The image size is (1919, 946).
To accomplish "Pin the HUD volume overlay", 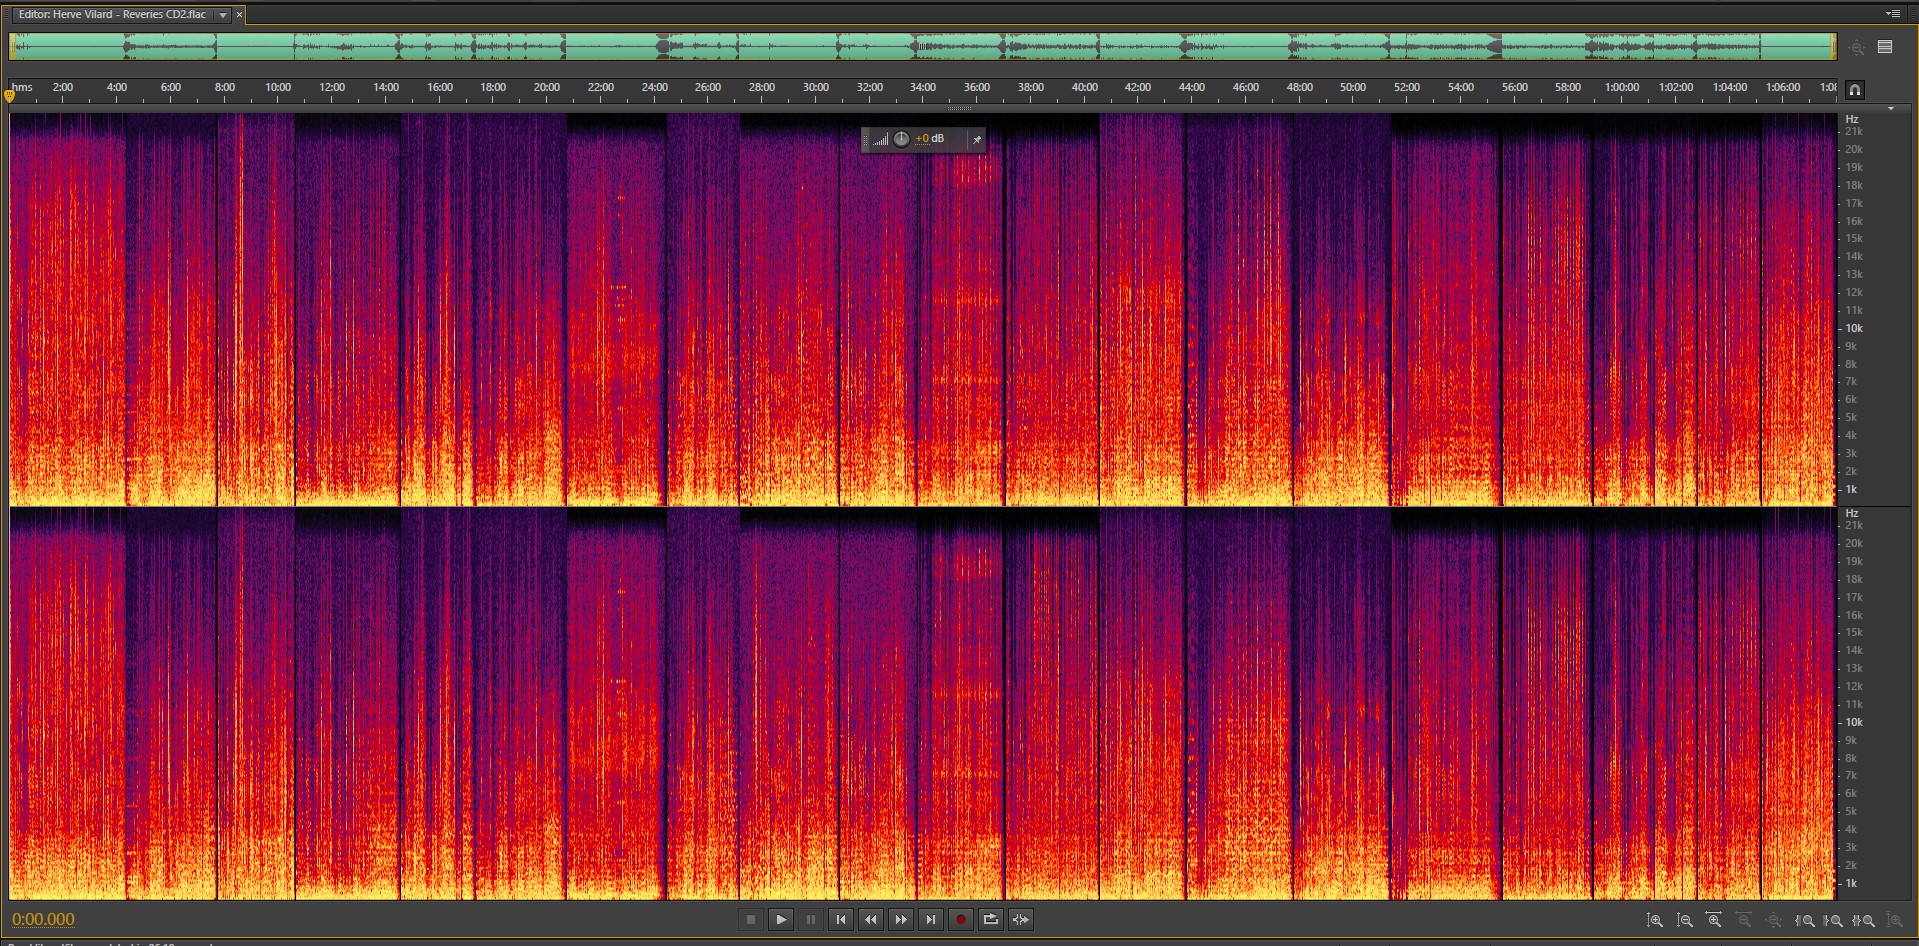I will coord(977,140).
